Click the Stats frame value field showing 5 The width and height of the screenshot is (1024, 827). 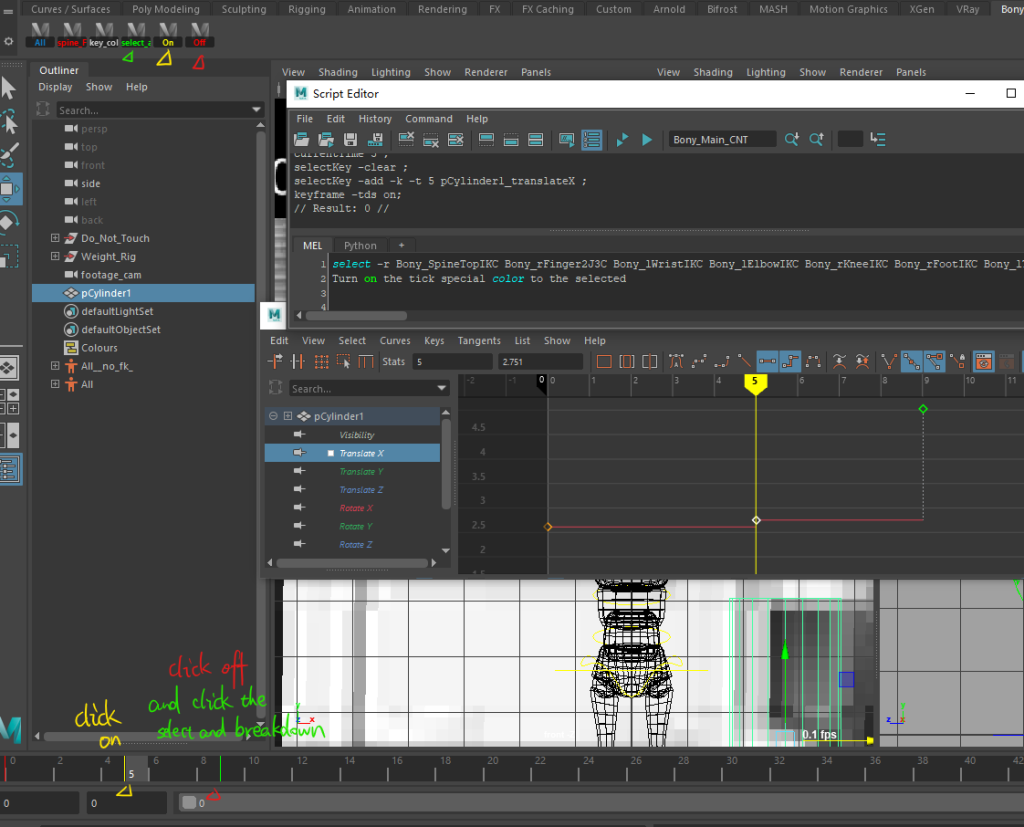coord(452,362)
